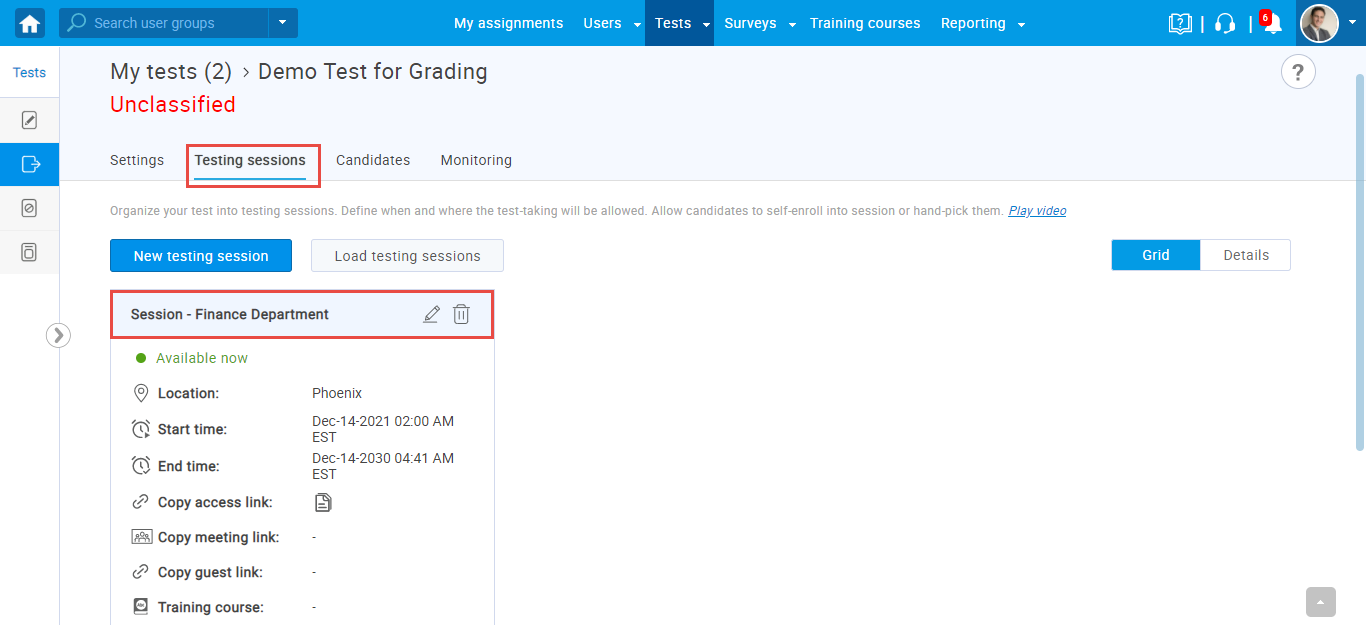Open the Monitoring tab

pos(476,160)
